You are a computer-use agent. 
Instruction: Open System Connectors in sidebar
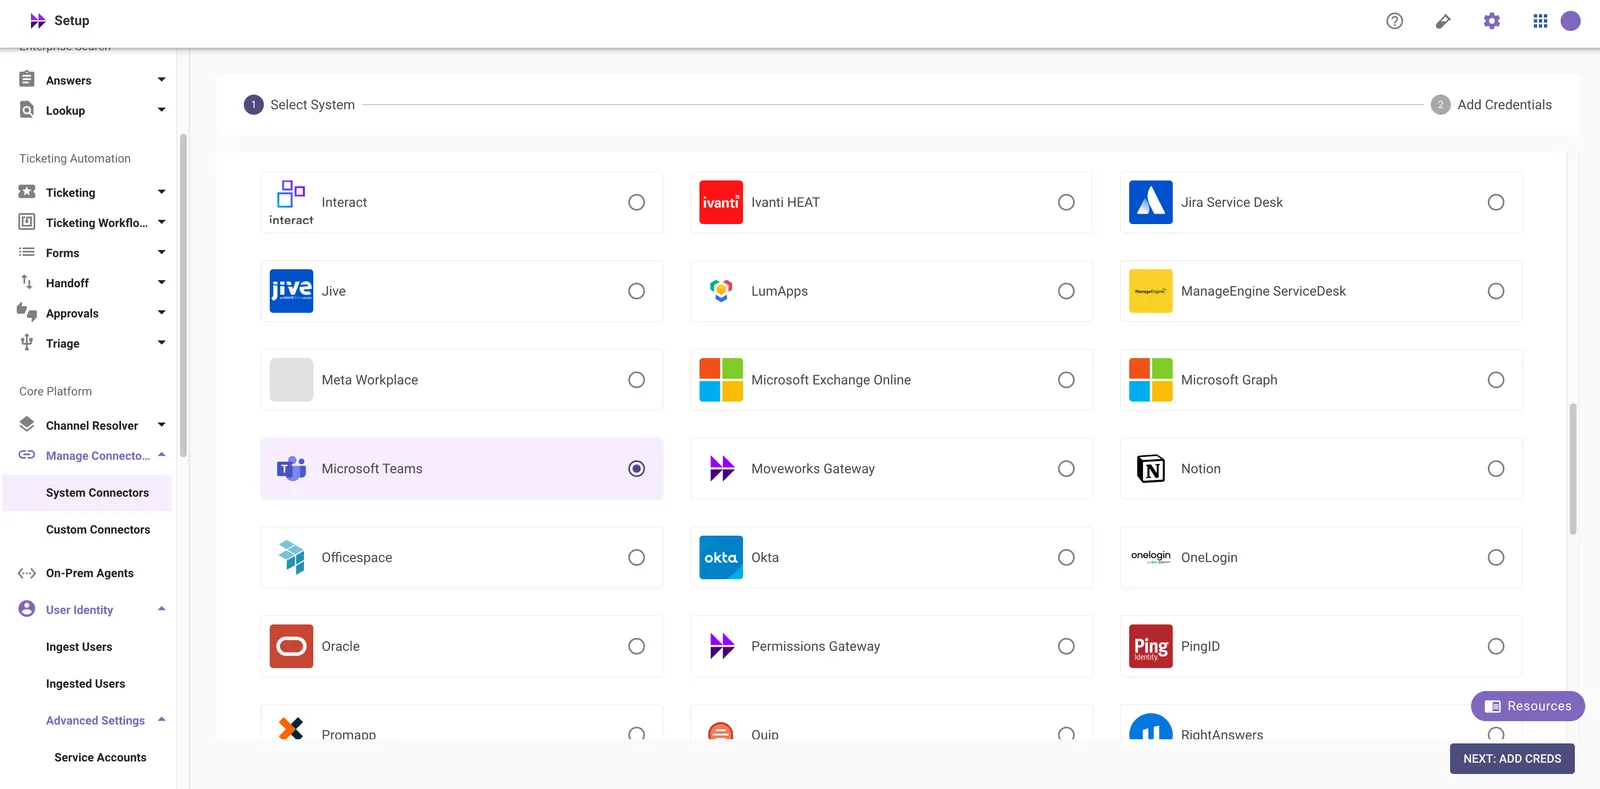point(87,493)
